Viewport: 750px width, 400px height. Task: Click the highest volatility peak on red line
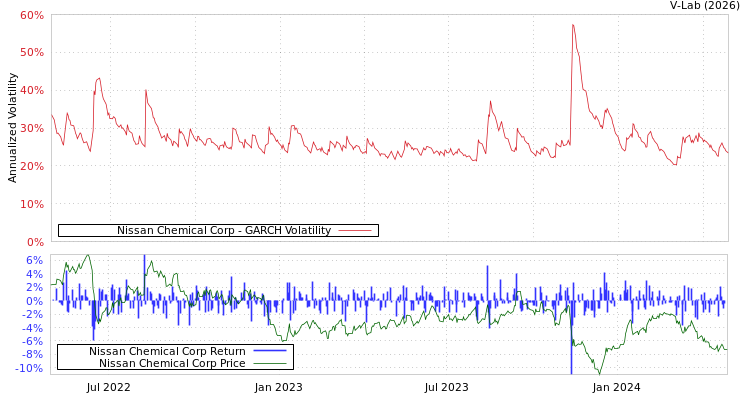(x=572, y=24)
